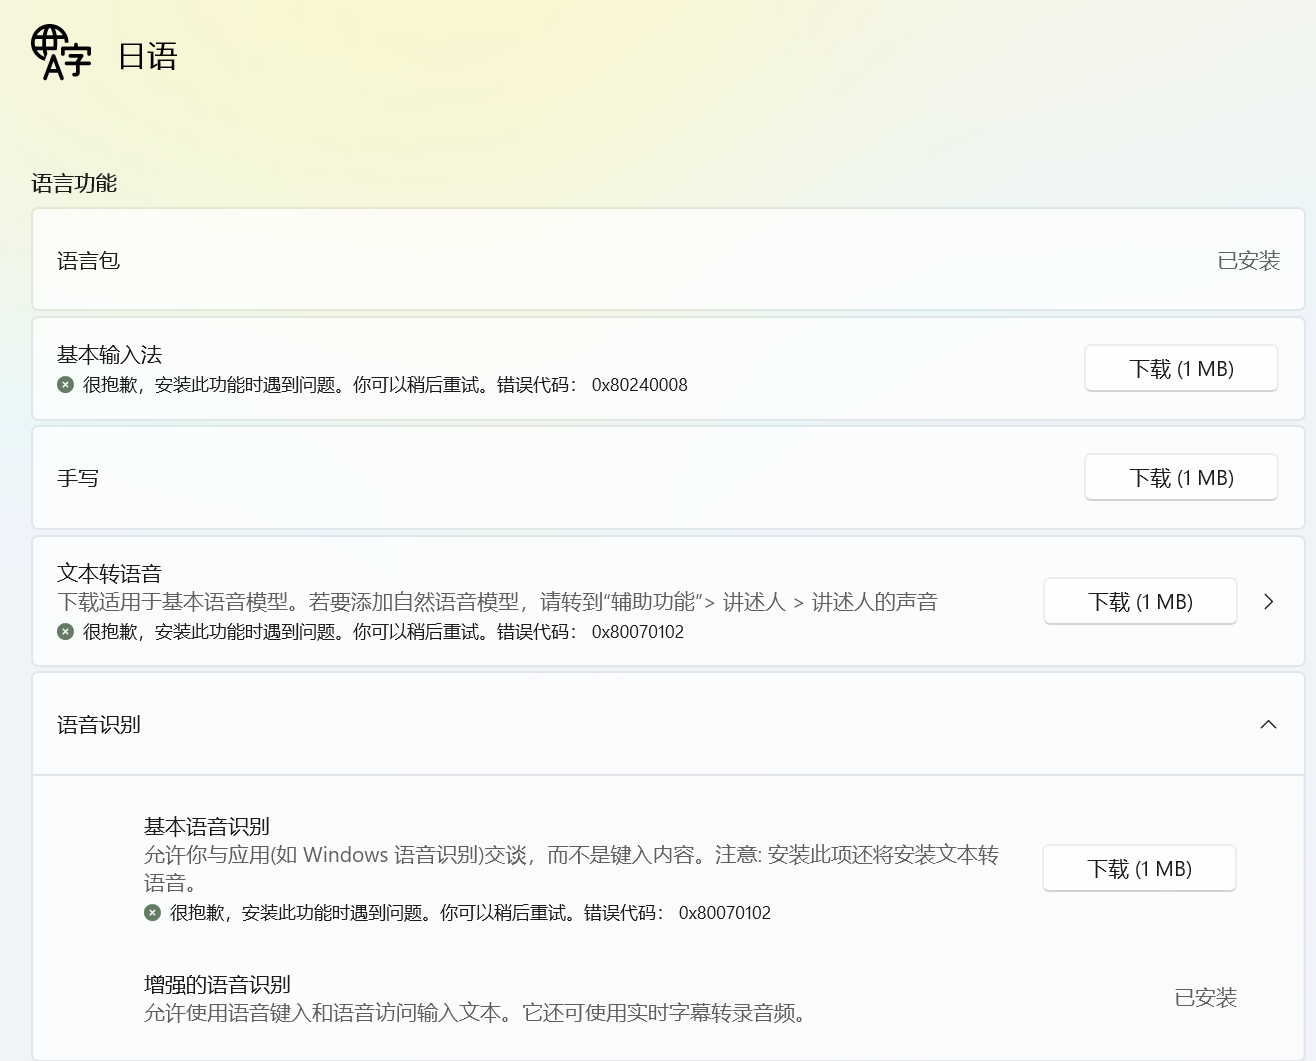Click 已安装 status beside 增强的语音识别
Viewport: 1316px width, 1061px height.
[1206, 998]
